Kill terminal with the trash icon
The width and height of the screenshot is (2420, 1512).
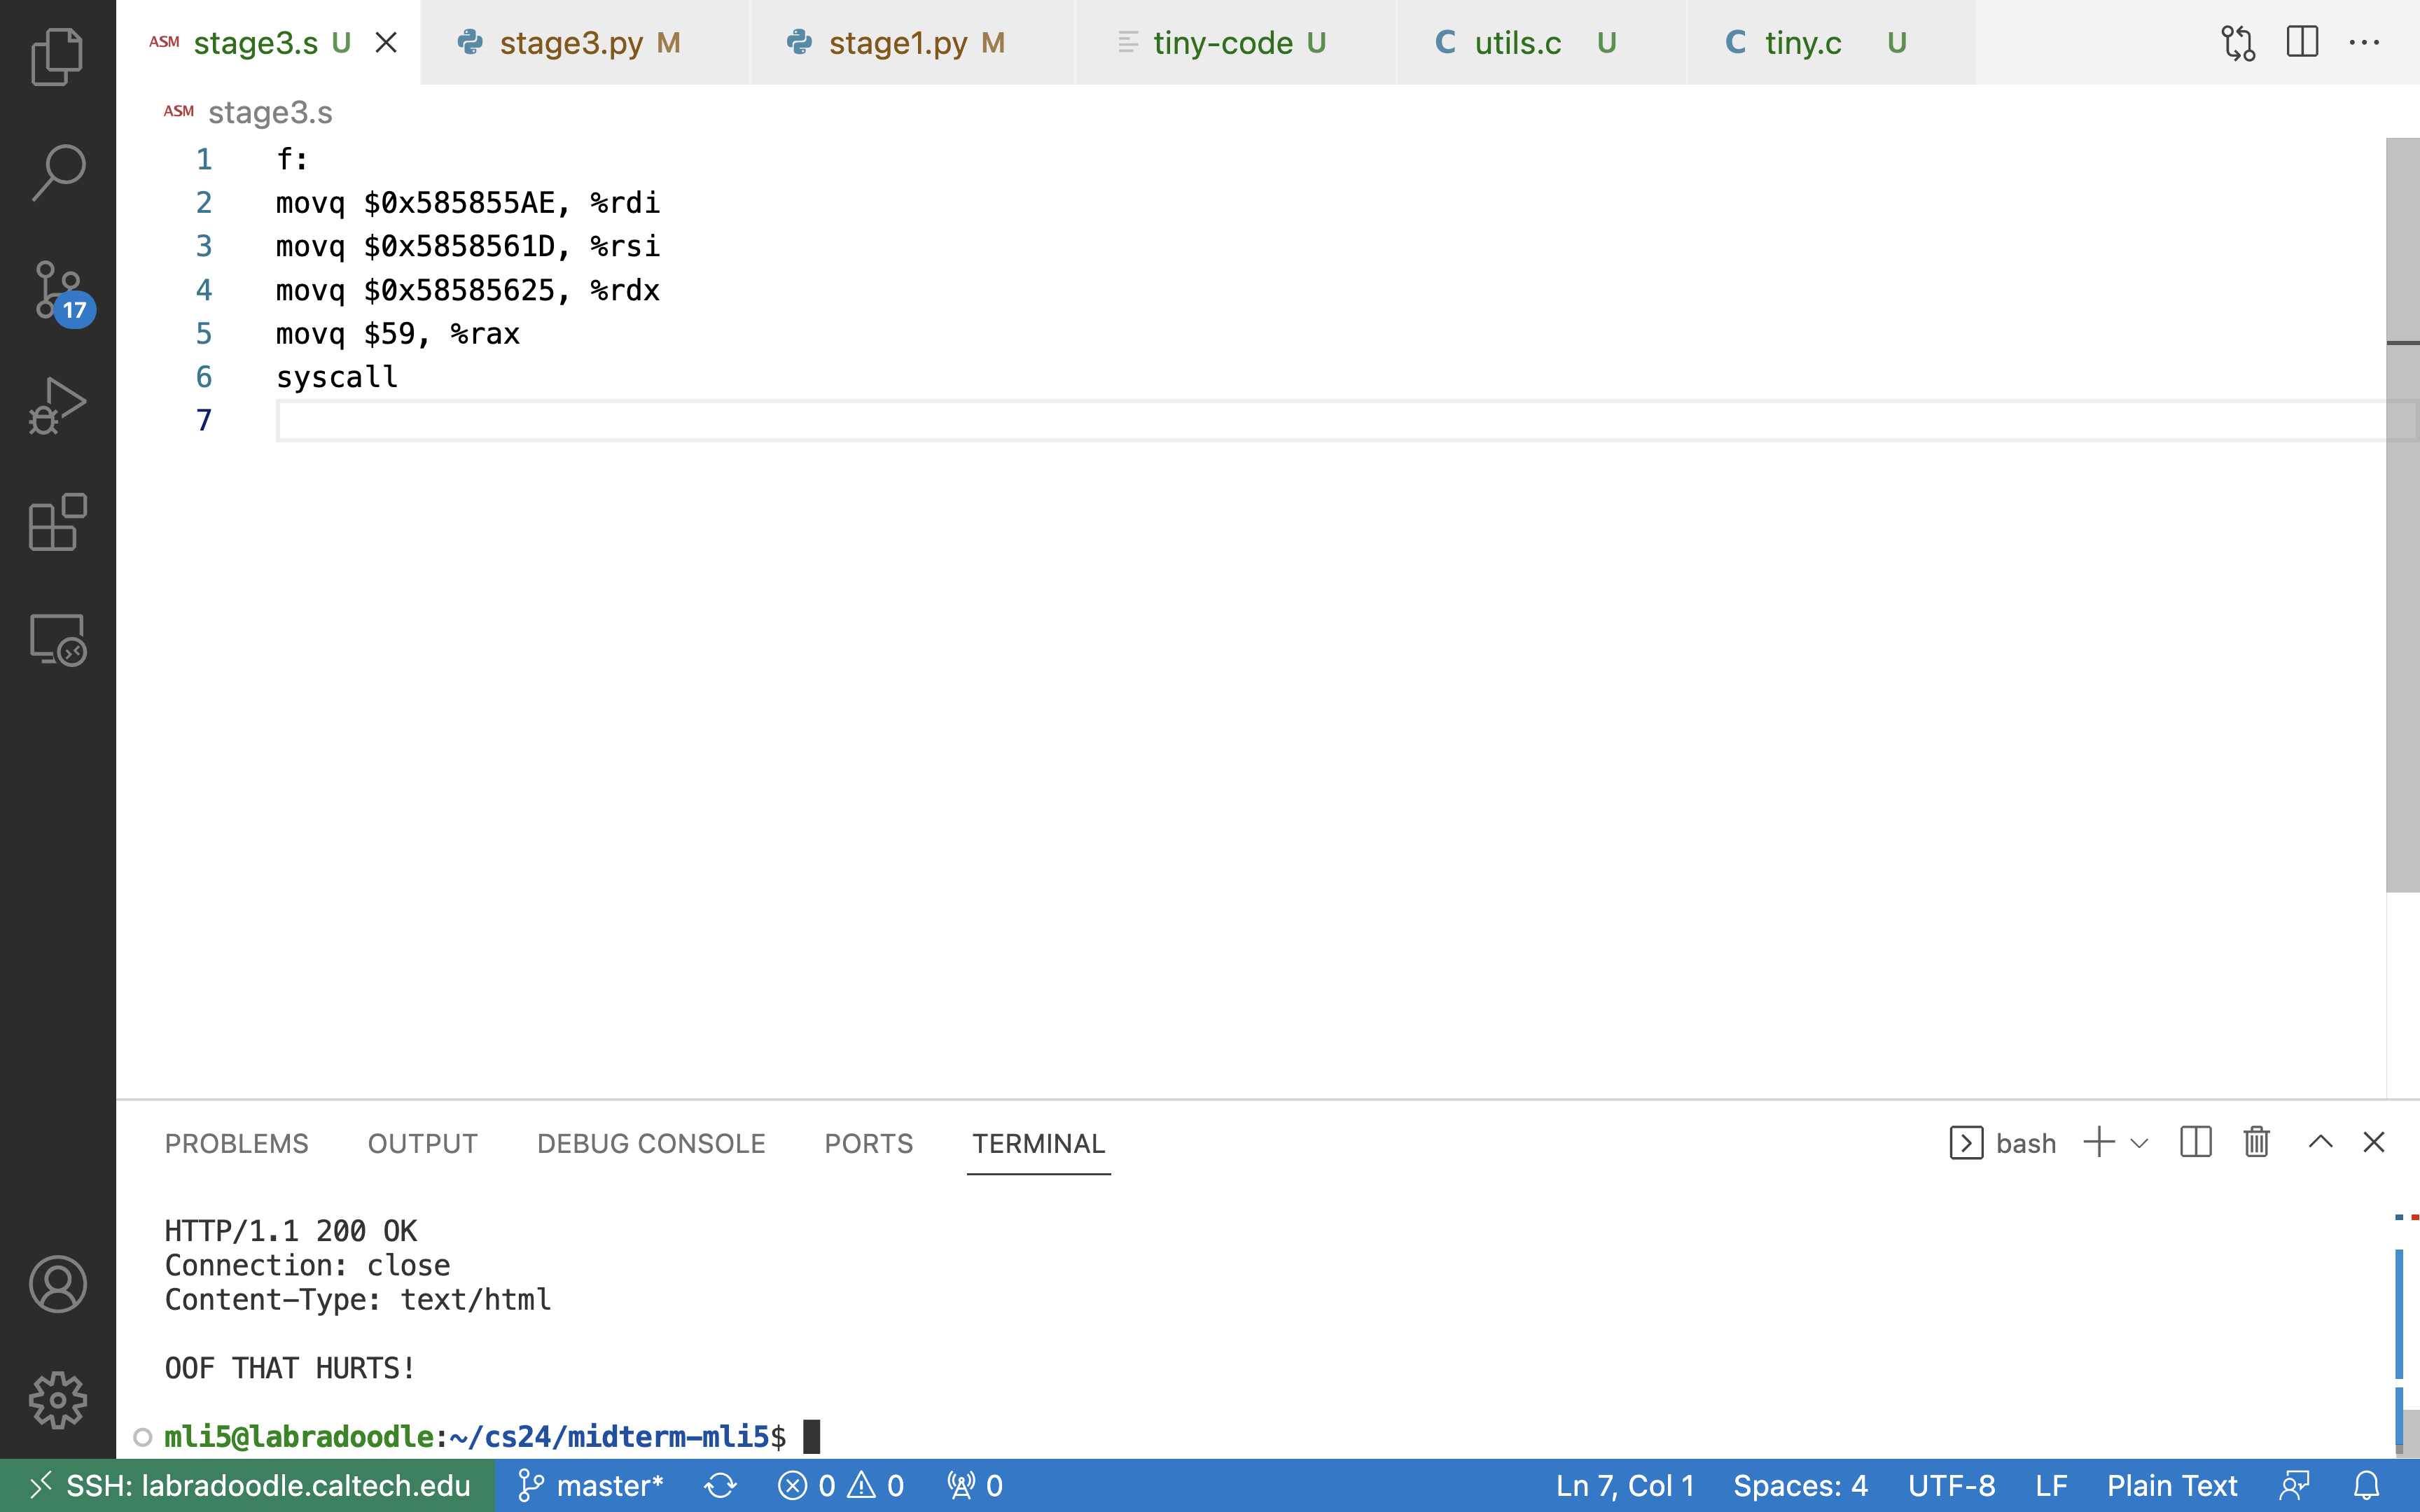2256,1142
